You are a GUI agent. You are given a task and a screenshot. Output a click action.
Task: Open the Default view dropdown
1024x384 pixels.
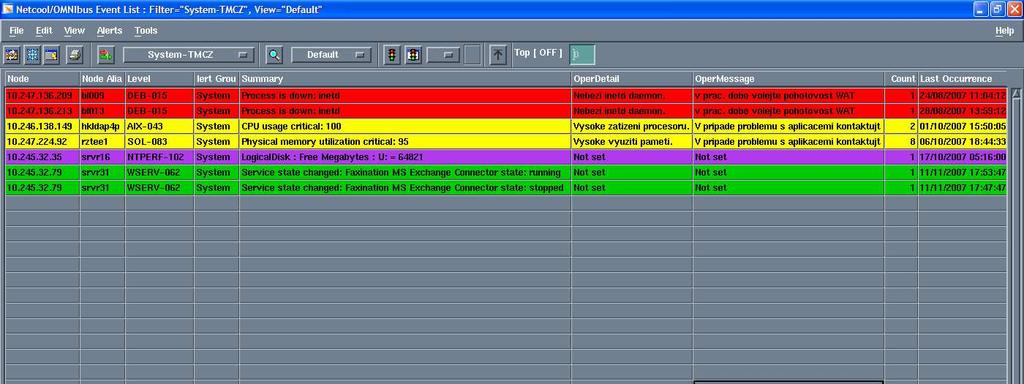[x=331, y=55]
